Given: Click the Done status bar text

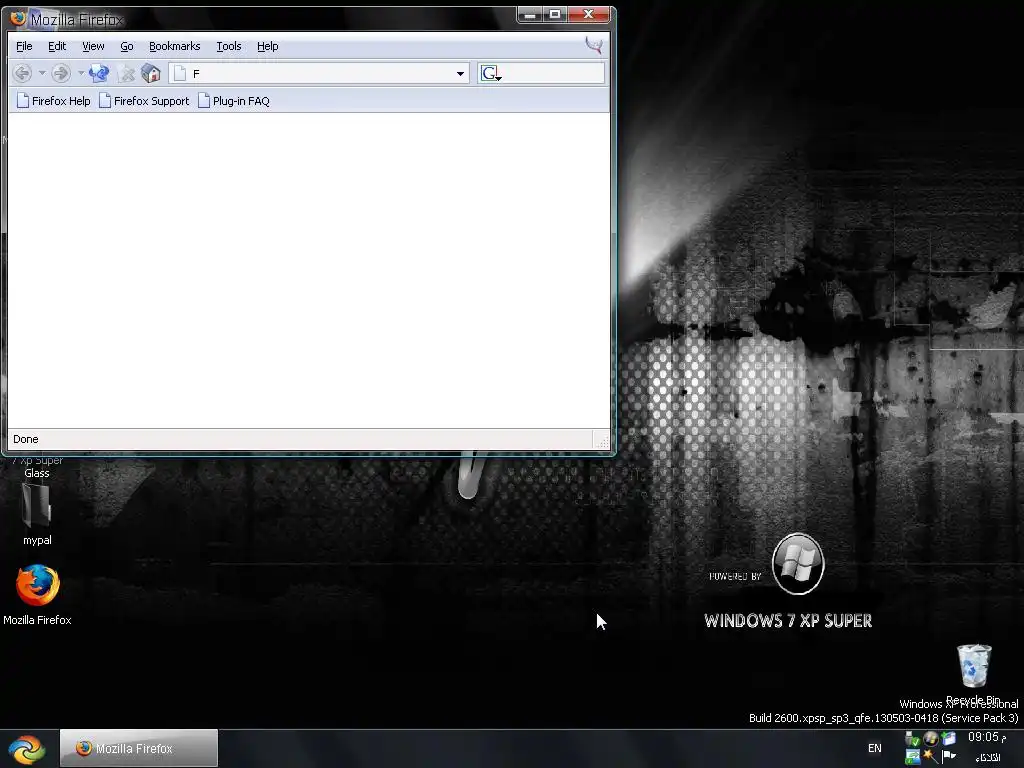Looking at the screenshot, I should pos(25,440).
